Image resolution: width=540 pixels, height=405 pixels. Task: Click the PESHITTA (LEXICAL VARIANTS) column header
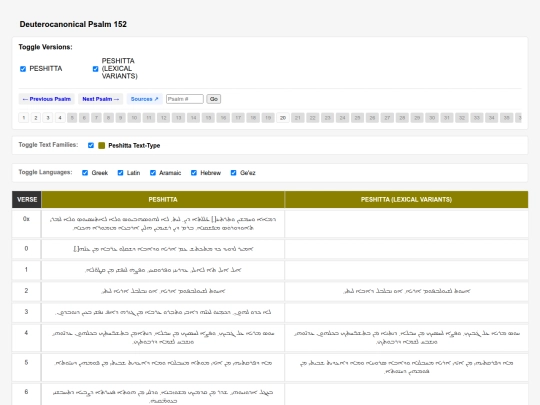pyautogui.click(x=406, y=200)
